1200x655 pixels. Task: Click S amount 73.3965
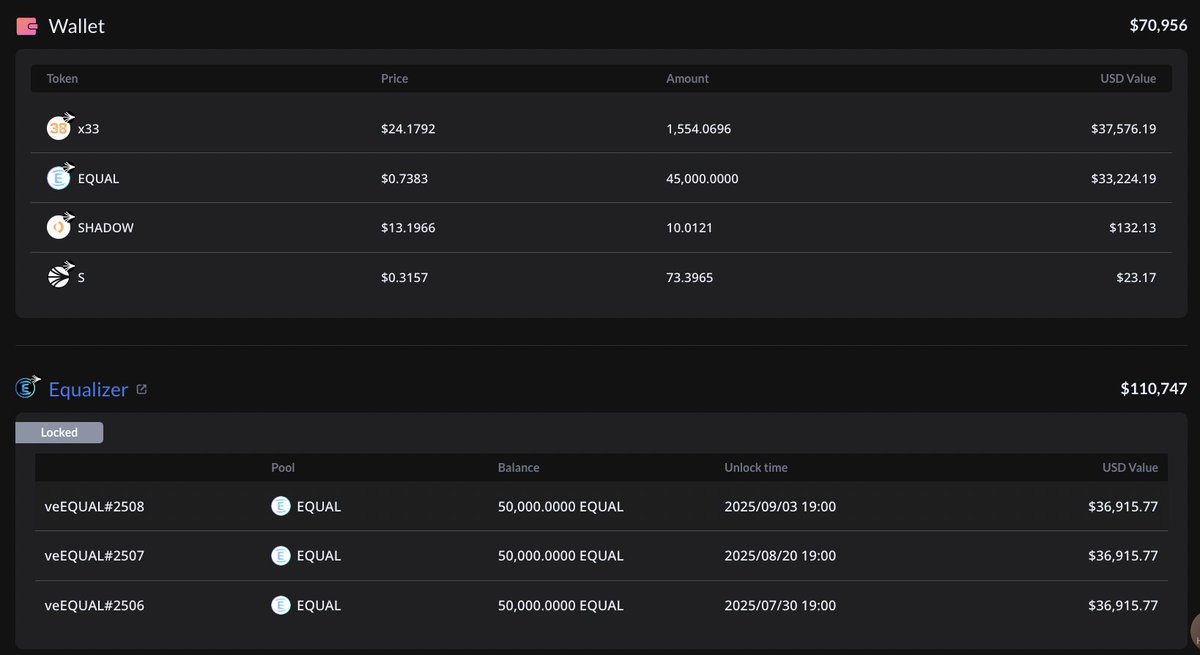(690, 278)
